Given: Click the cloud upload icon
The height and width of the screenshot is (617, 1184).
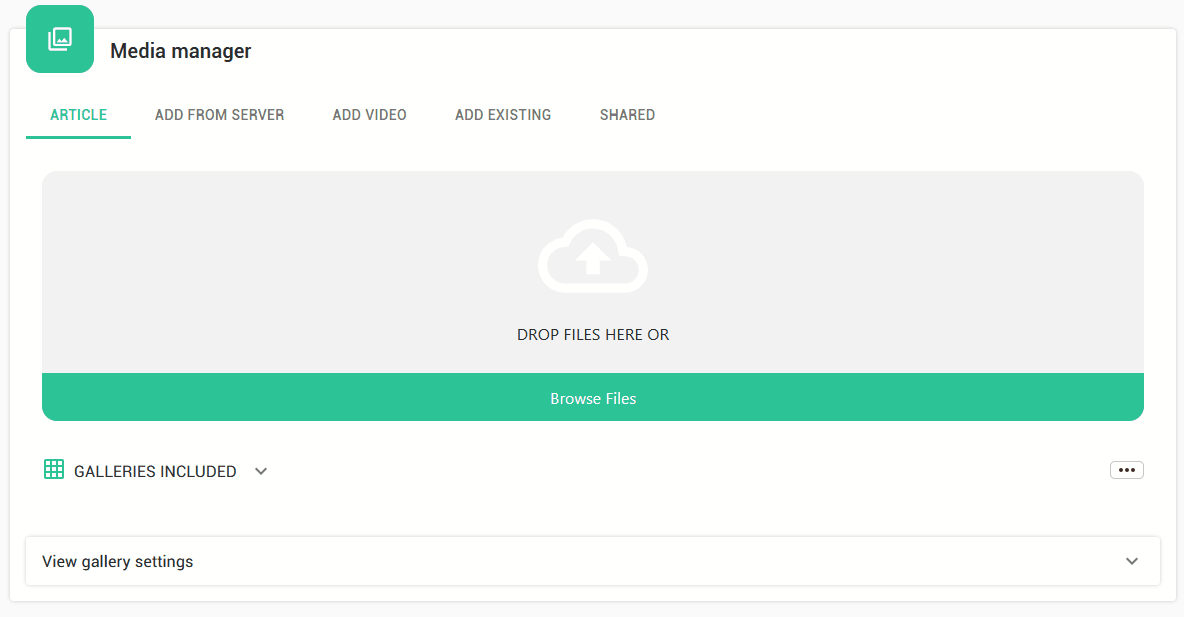Looking at the screenshot, I should [x=593, y=256].
